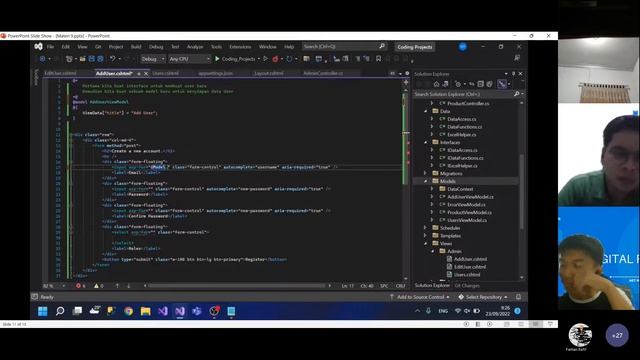Screen dimensions: 640x360
Task: Click the Restart refresh icon in toolbar
Action: tap(289, 59)
